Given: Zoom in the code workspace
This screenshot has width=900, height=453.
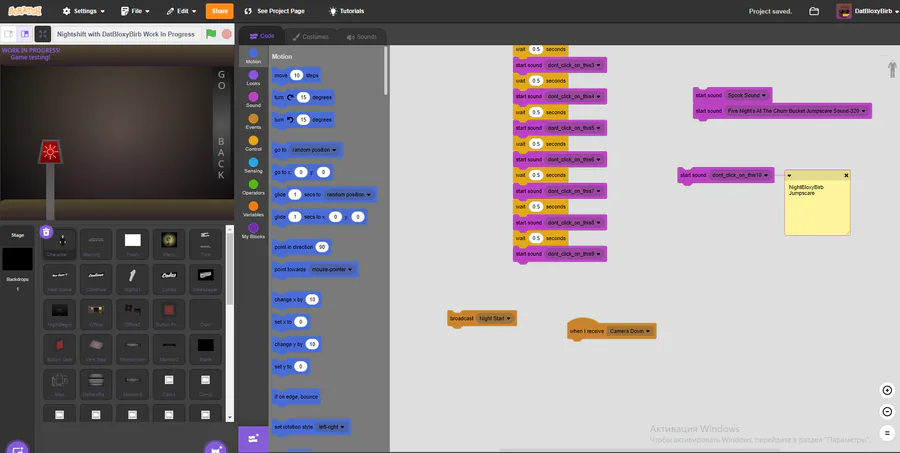Looking at the screenshot, I should click(x=887, y=390).
